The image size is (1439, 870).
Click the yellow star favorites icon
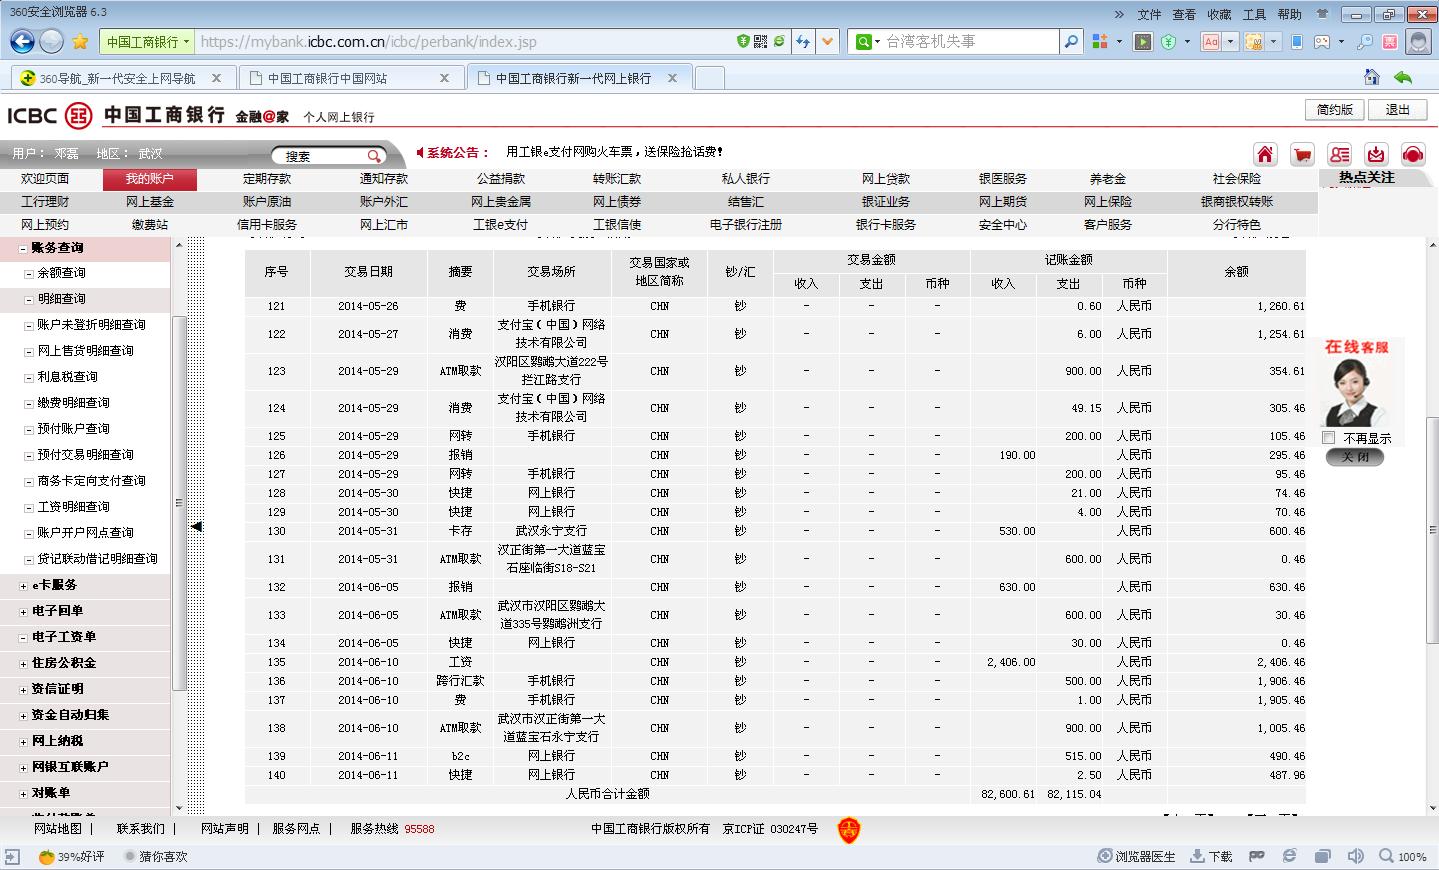coord(80,41)
